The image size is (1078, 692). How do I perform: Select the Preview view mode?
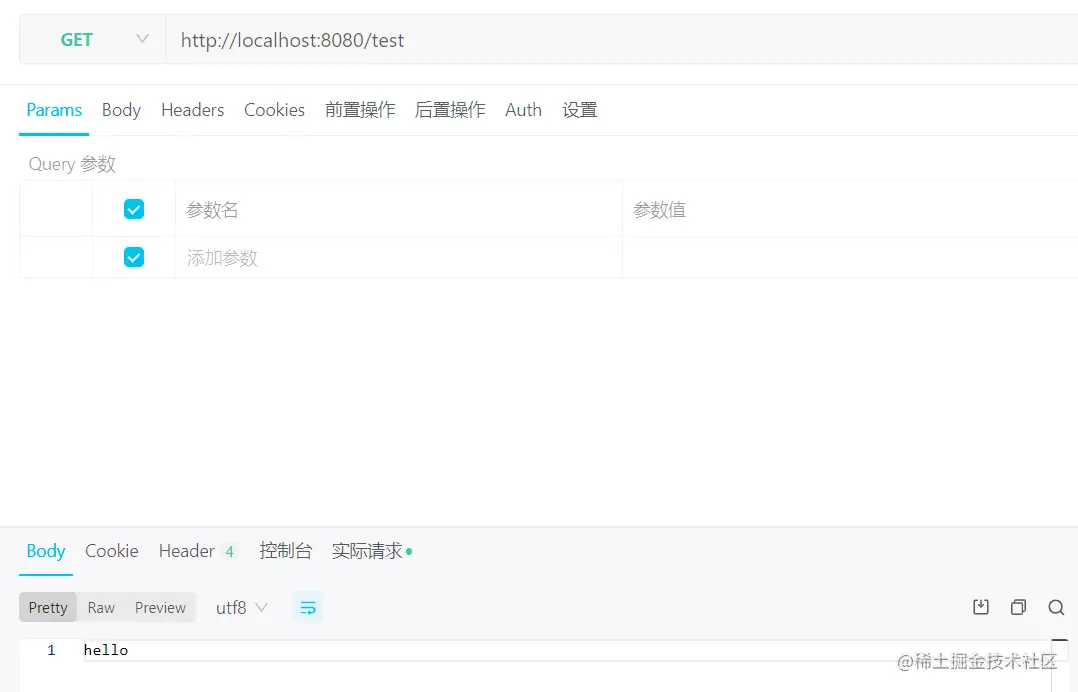tap(160, 607)
